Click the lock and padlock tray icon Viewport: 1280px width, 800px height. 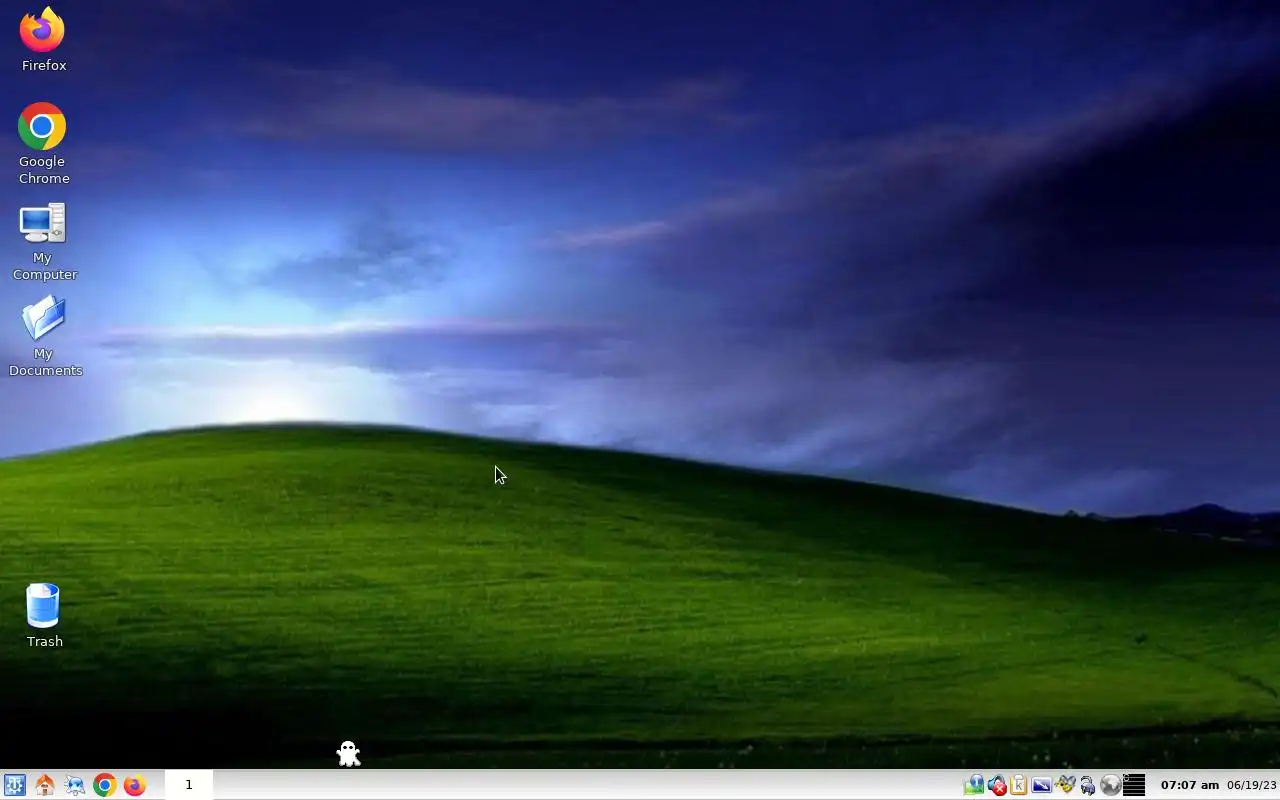click(1087, 785)
